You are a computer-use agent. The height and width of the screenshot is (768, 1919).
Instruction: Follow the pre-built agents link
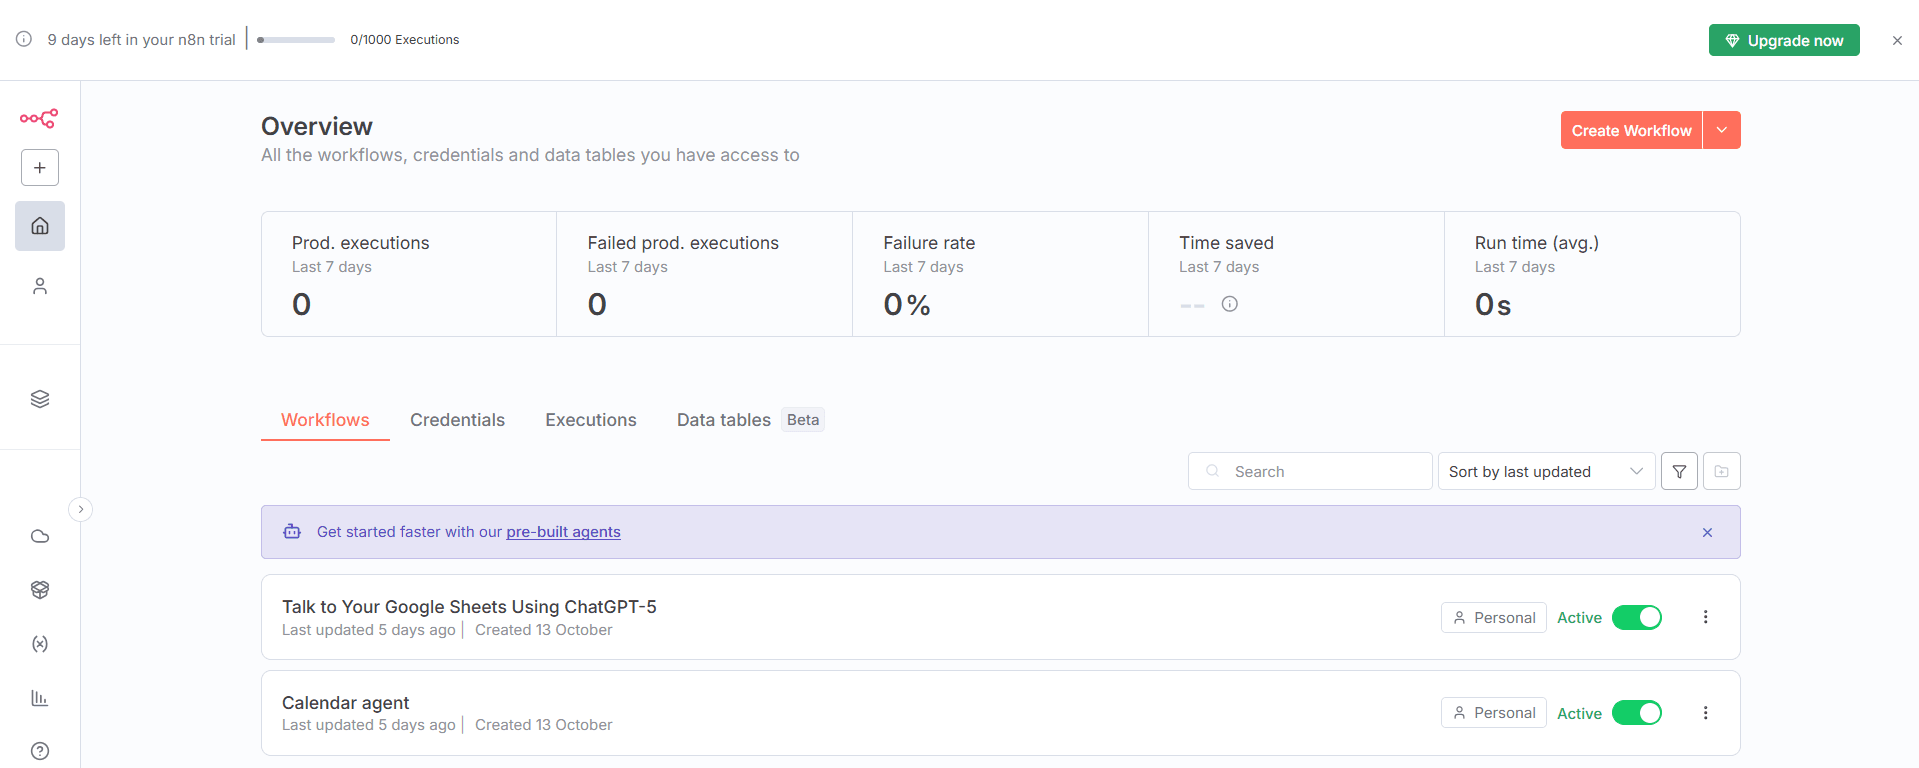coord(563,532)
